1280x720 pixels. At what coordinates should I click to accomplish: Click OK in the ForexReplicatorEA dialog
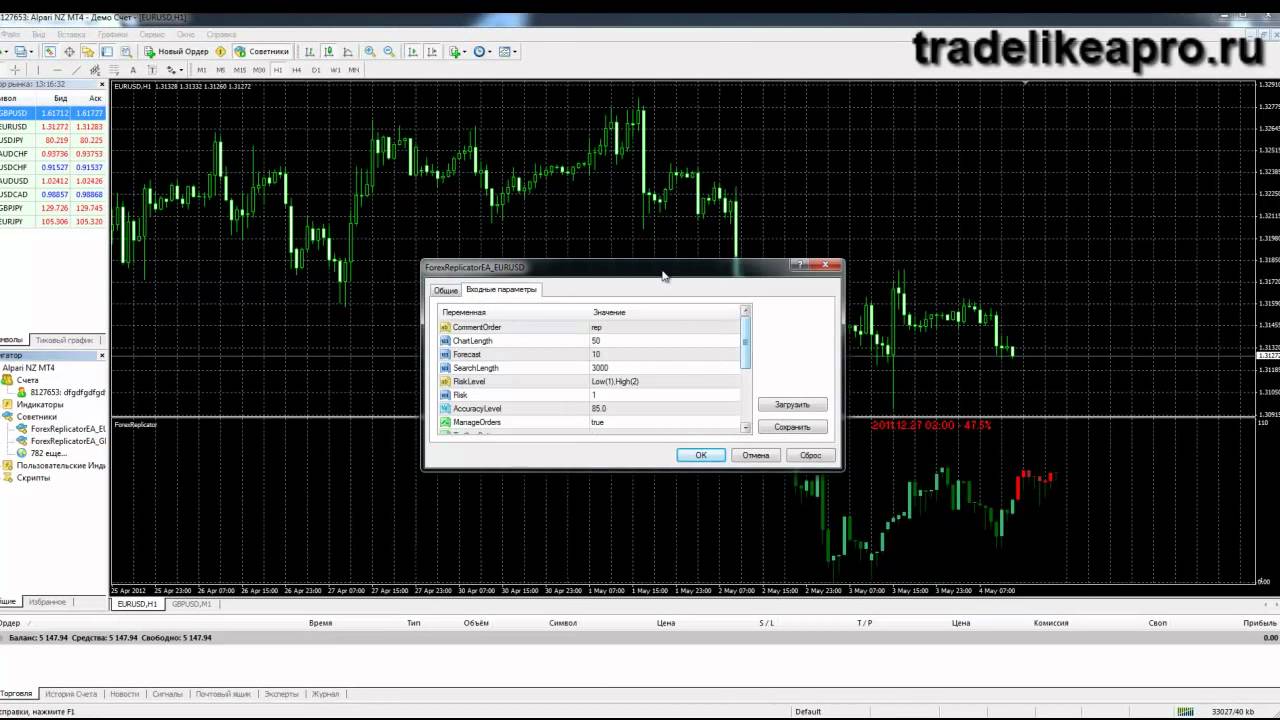[x=701, y=455]
